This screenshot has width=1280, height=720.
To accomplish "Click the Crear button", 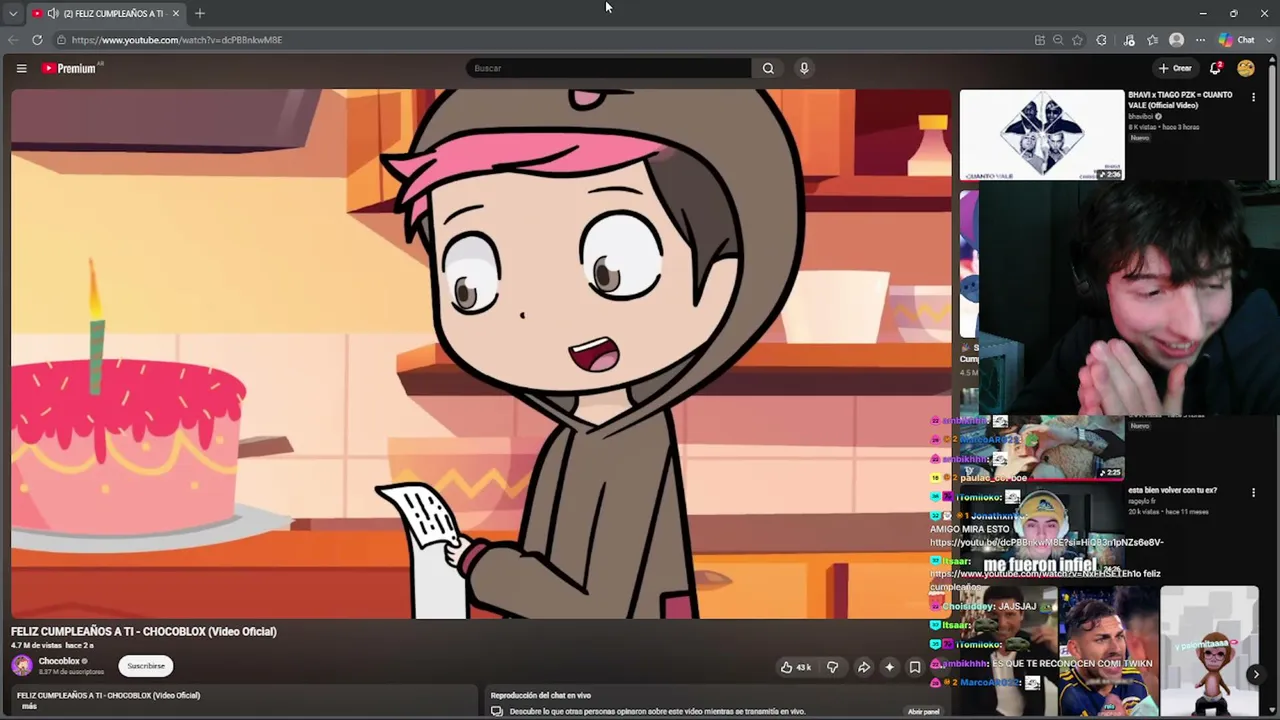I will (1175, 68).
